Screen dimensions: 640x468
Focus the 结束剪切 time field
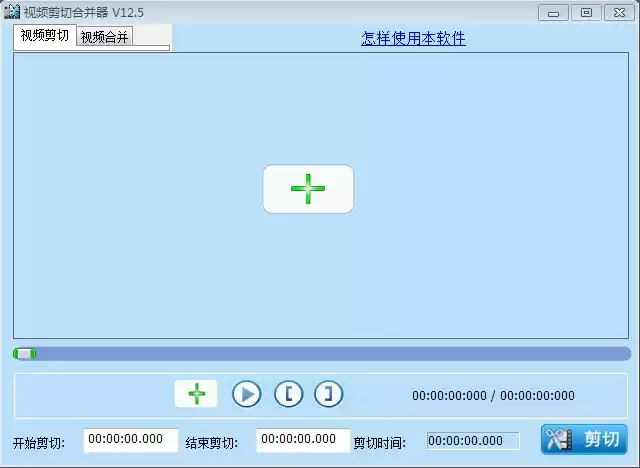tap(303, 440)
